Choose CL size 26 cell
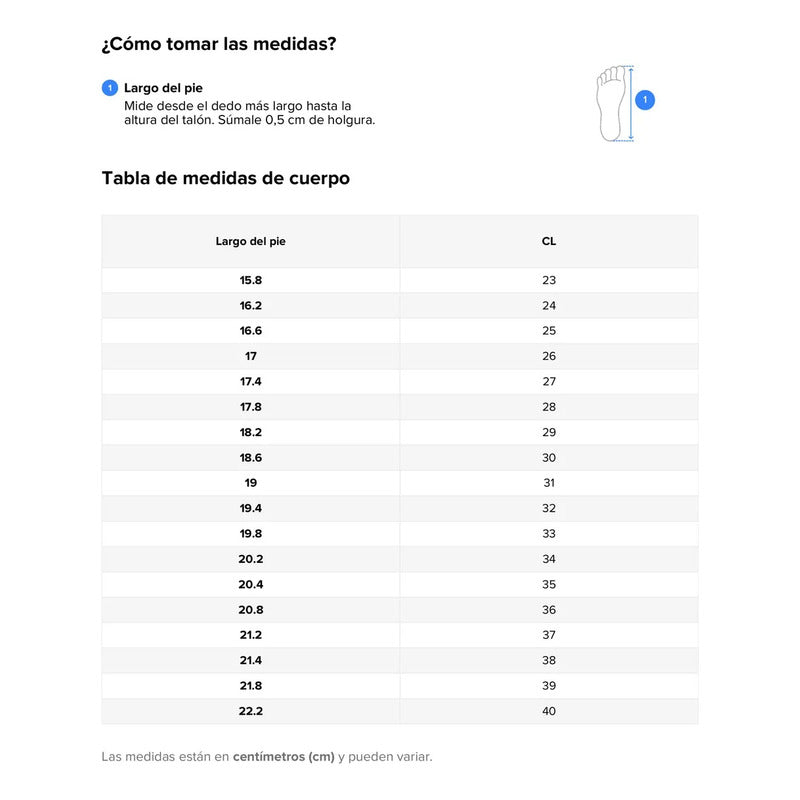The width and height of the screenshot is (800, 800). coord(549,356)
